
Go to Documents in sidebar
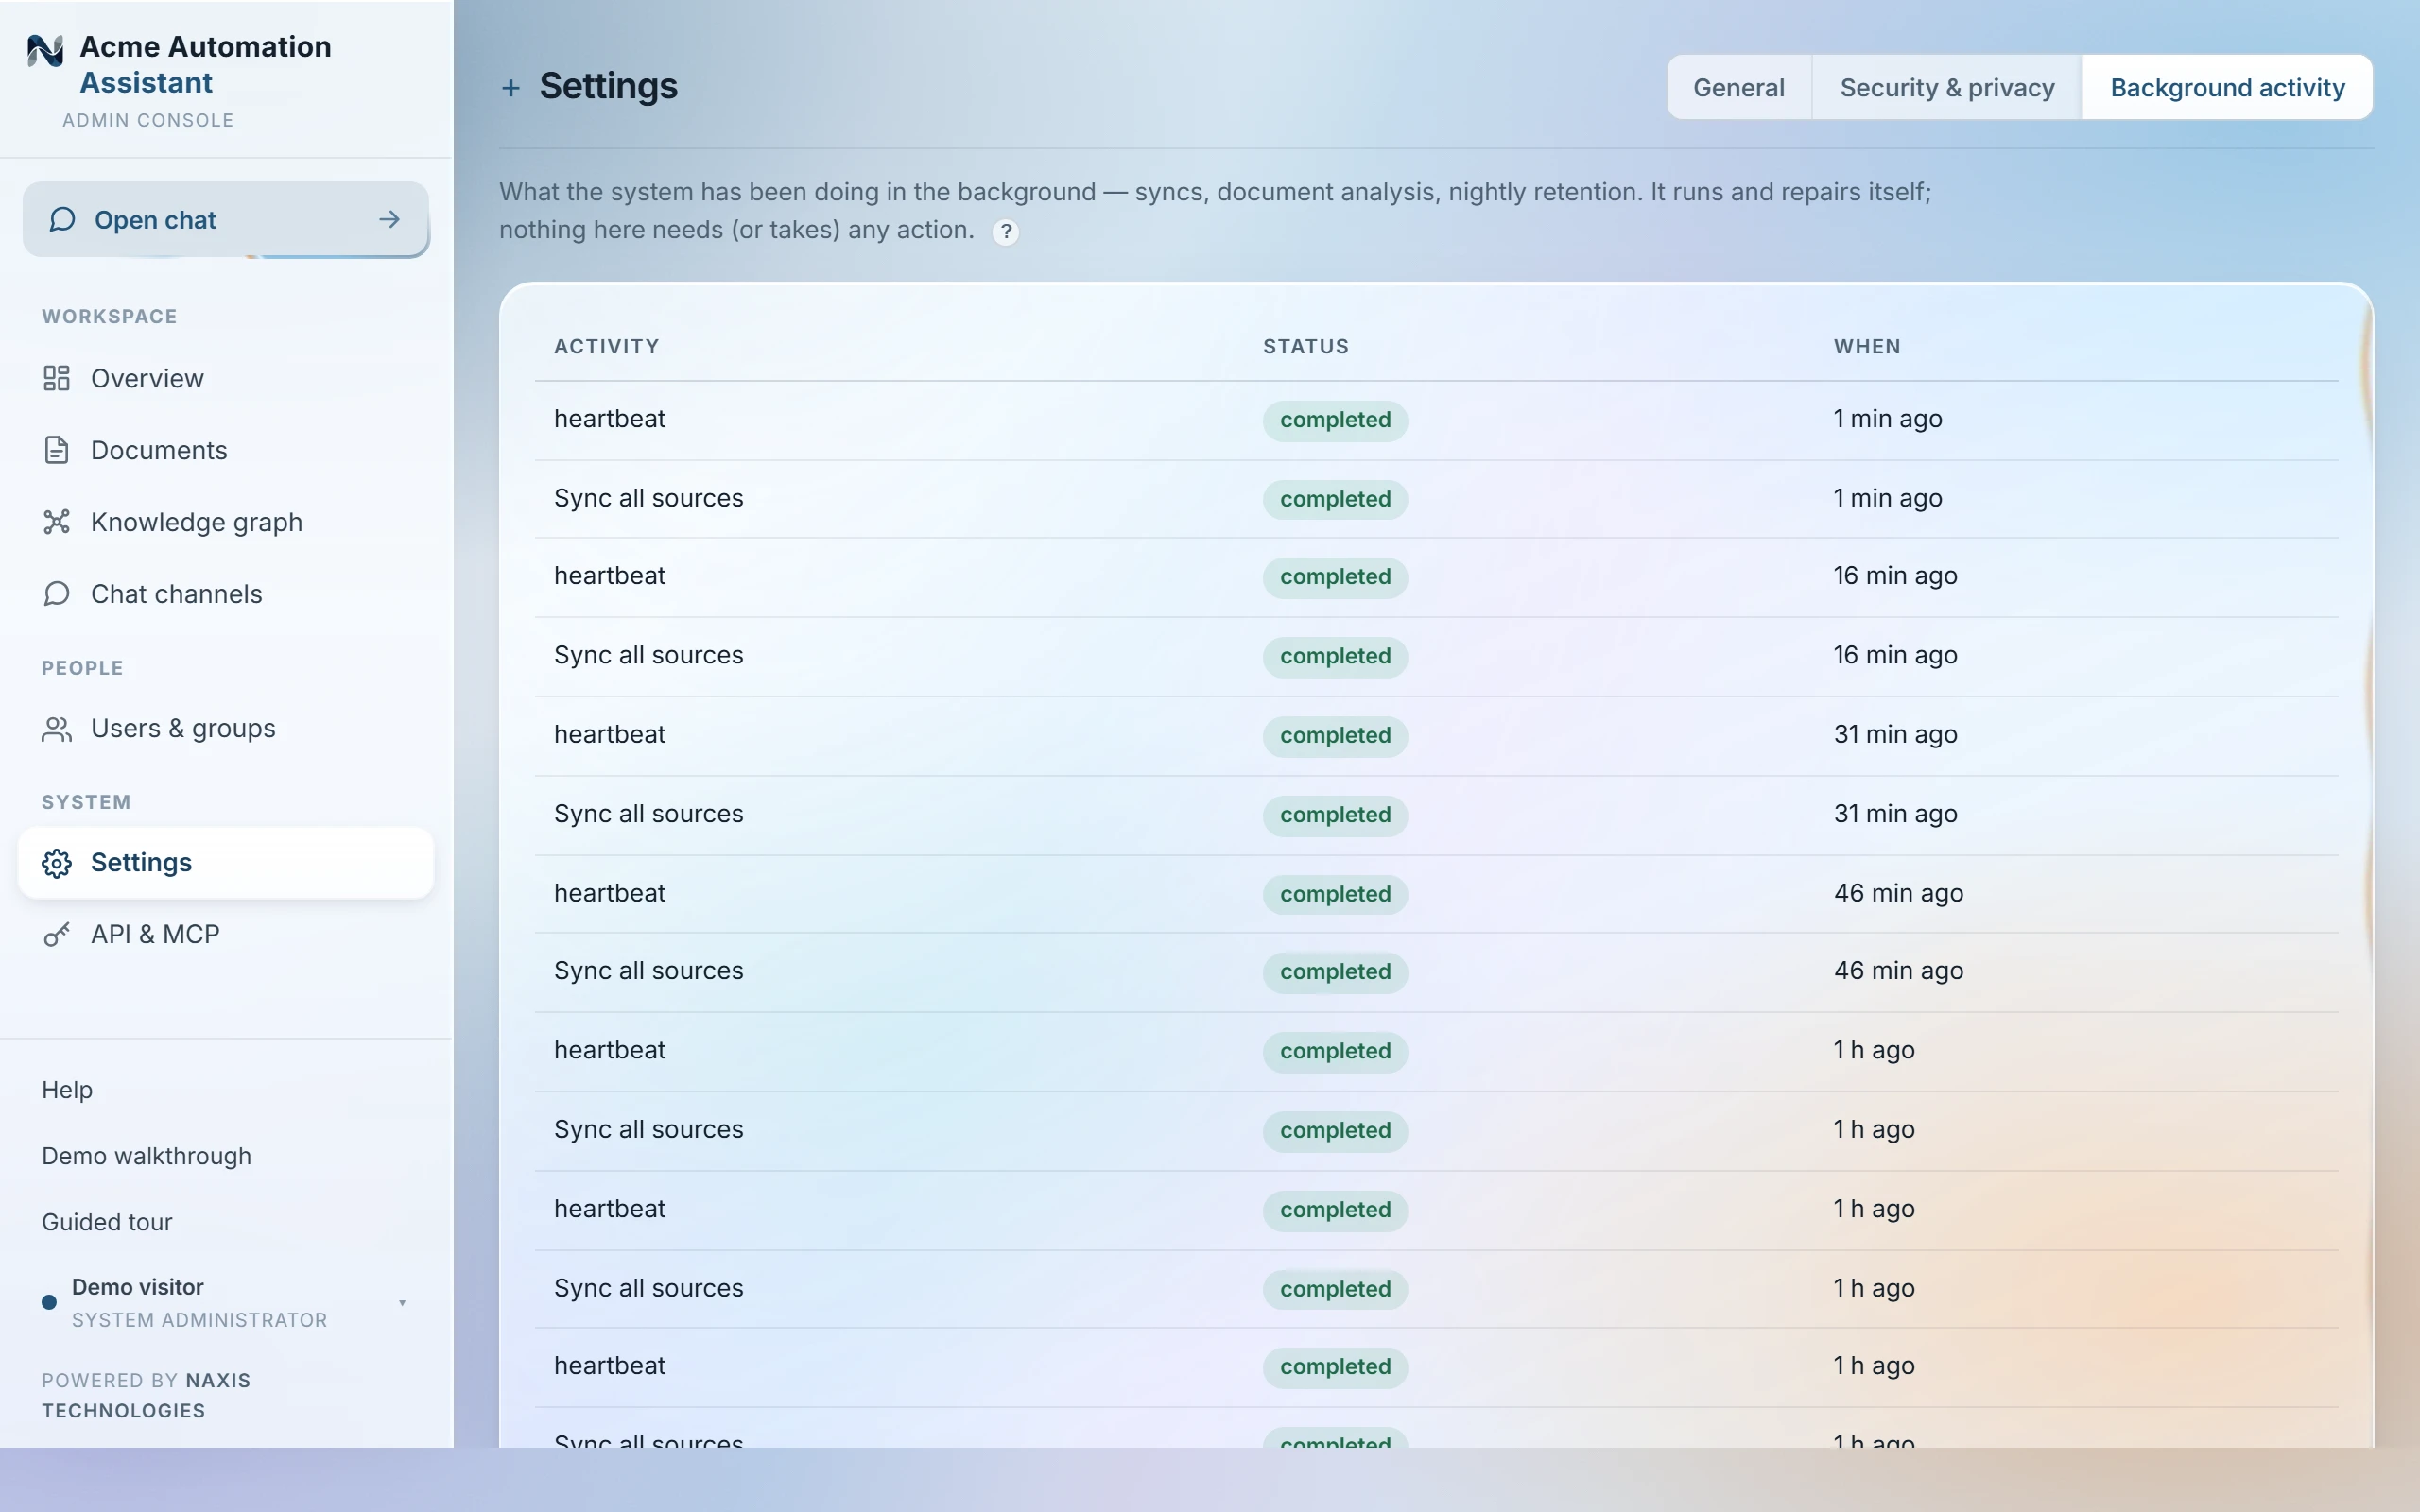(225, 450)
